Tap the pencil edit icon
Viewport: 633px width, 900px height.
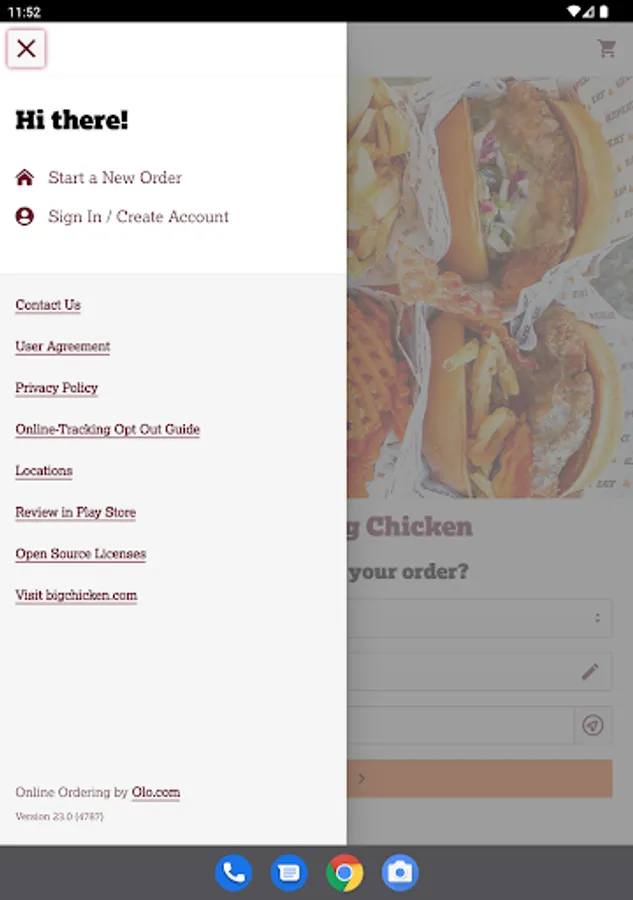(x=590, y=671)
